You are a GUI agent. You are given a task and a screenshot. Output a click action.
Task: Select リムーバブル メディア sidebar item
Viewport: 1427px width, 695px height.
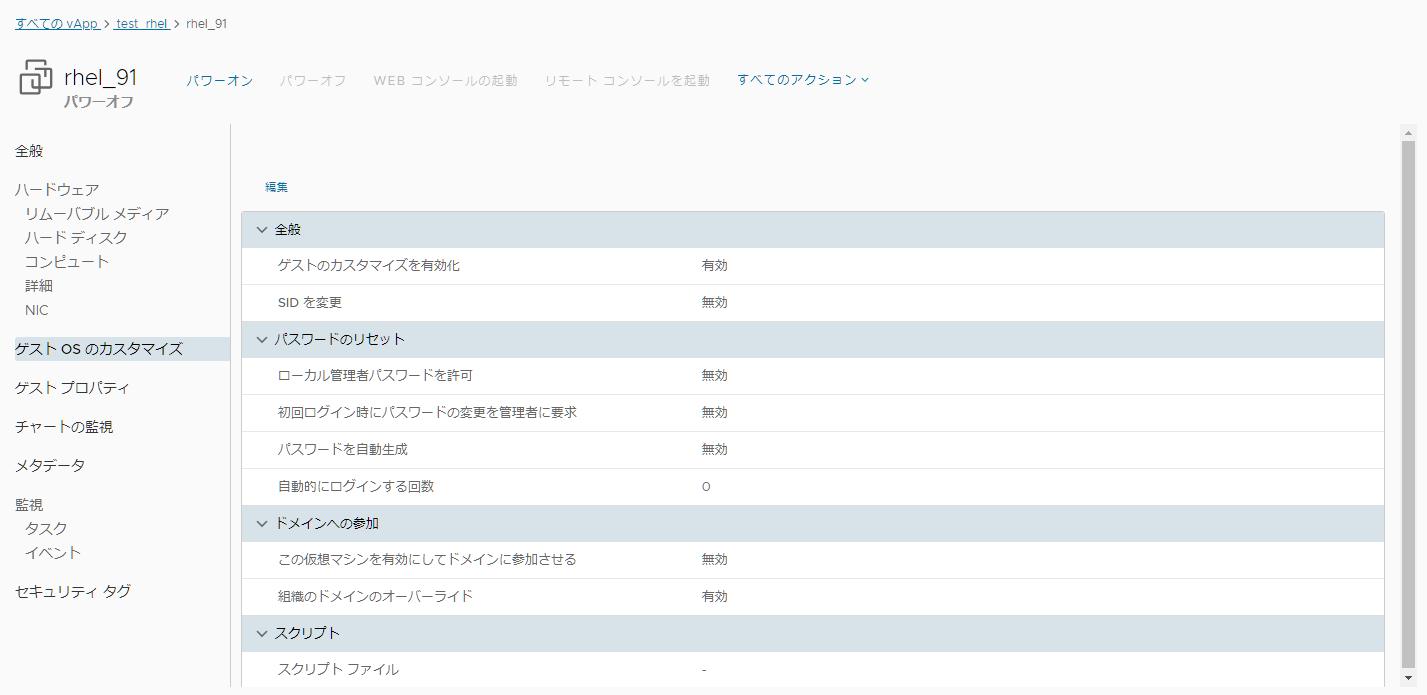(x=97, y=213)
